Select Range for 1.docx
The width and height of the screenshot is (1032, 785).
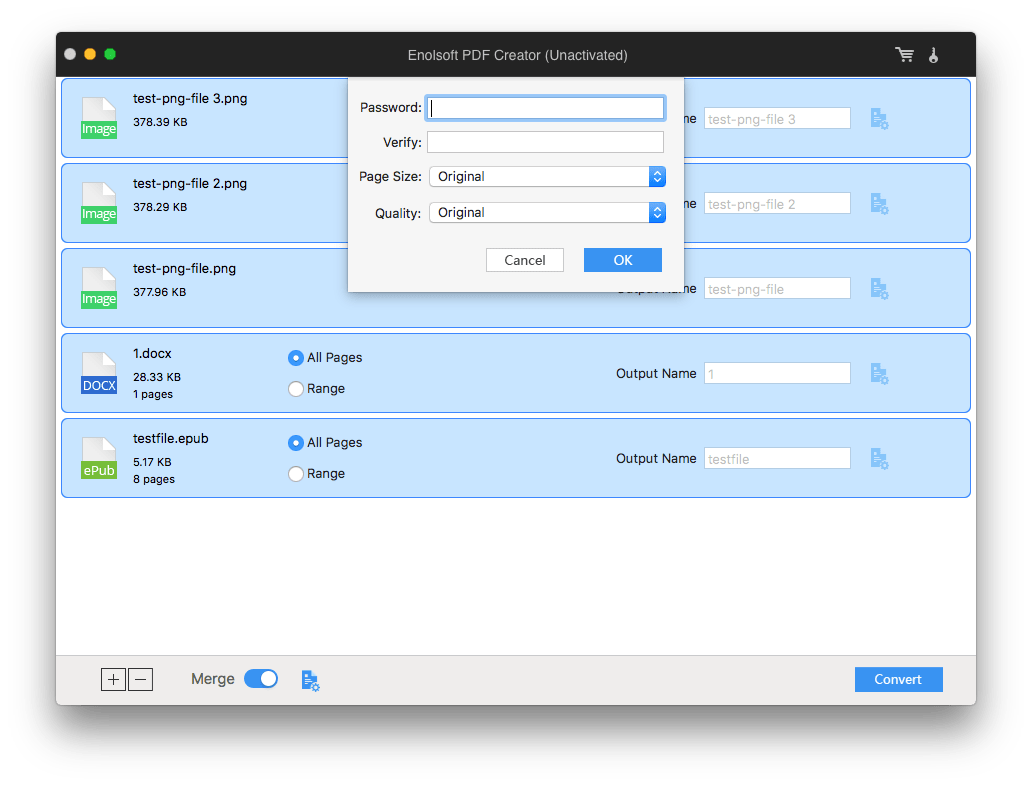coord(317,389)
